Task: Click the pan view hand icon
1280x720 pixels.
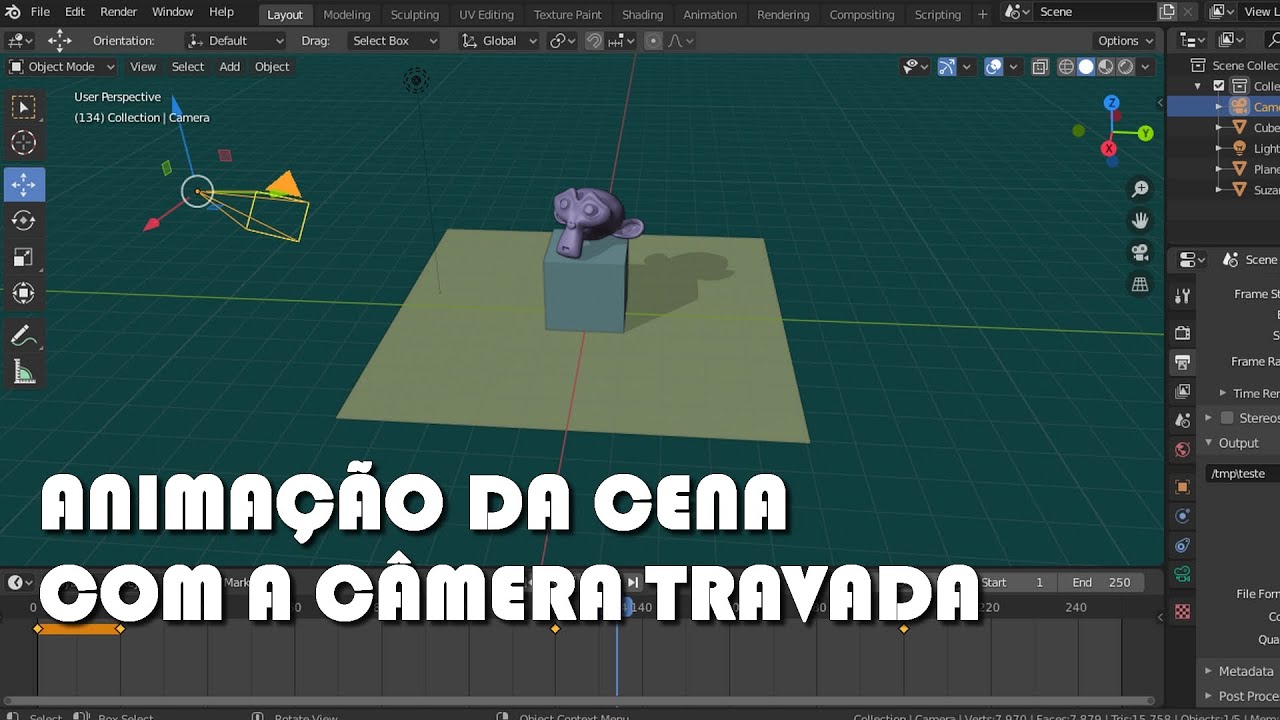Action: coord(1140,221)
